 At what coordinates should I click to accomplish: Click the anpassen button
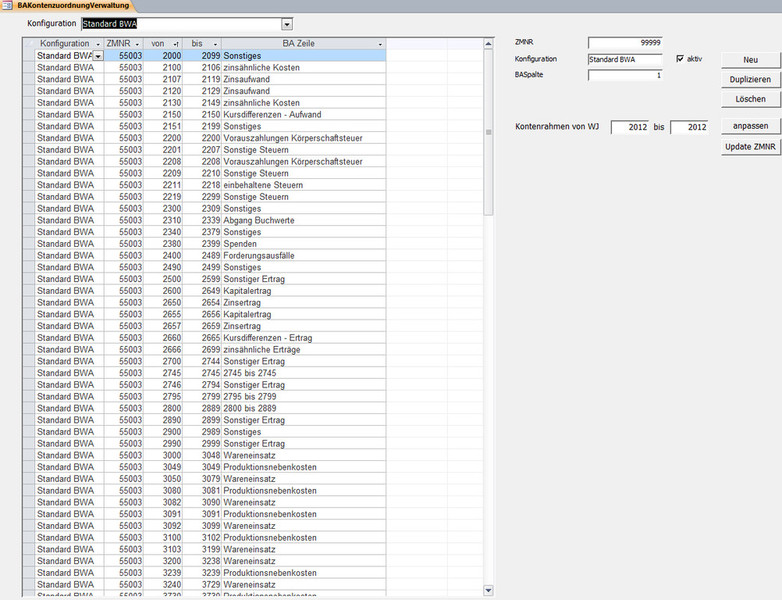(x=751, y=126)
